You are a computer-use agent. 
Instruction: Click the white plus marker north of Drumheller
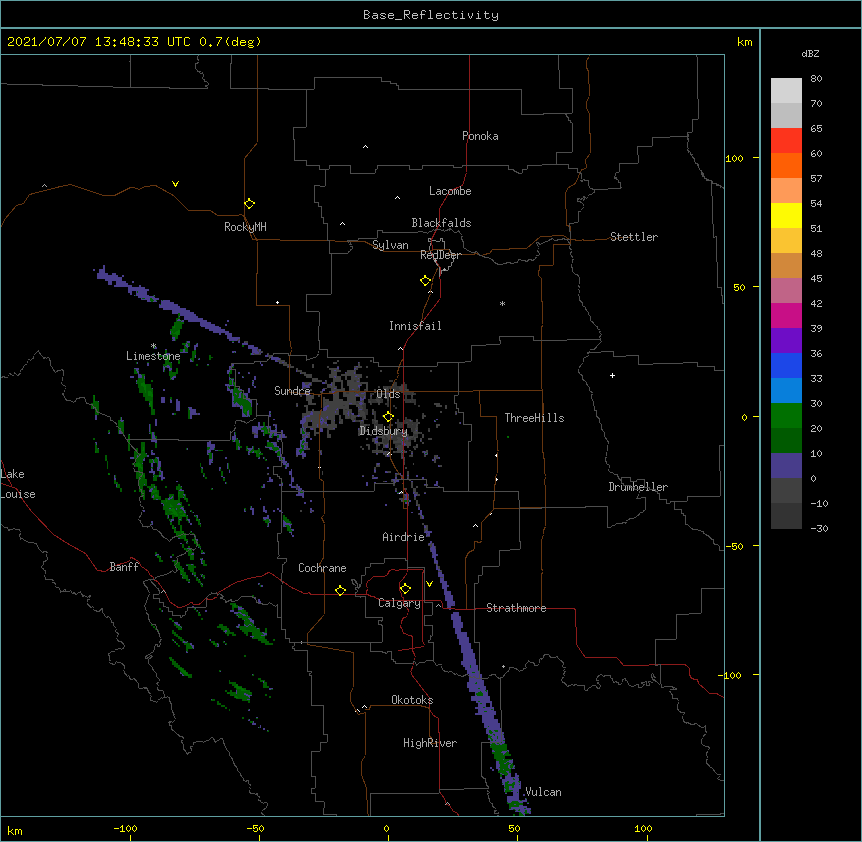[x=612, y=375]
